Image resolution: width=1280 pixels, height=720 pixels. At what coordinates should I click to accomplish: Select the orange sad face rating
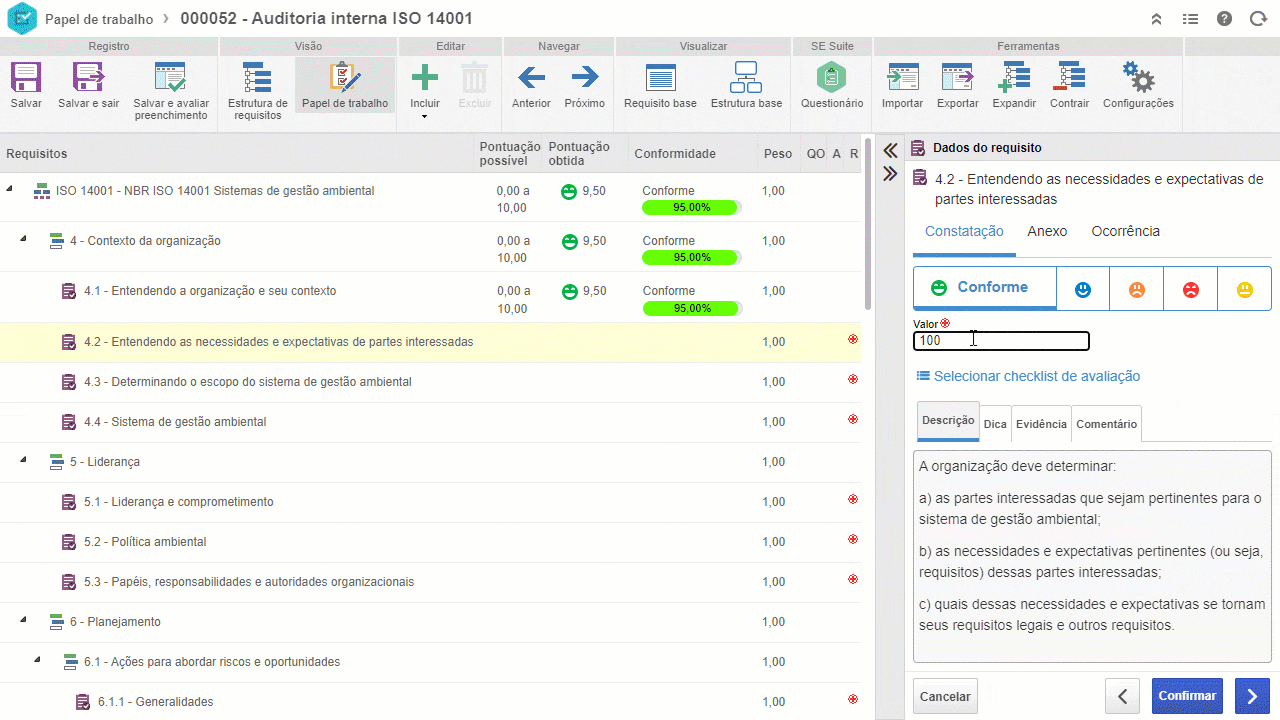tap(1137, 289)
